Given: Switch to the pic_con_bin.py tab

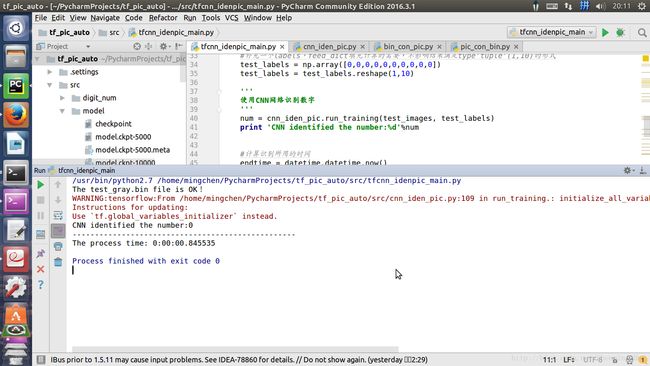Looking at the screenshot, I should click(x=485, y=46).
